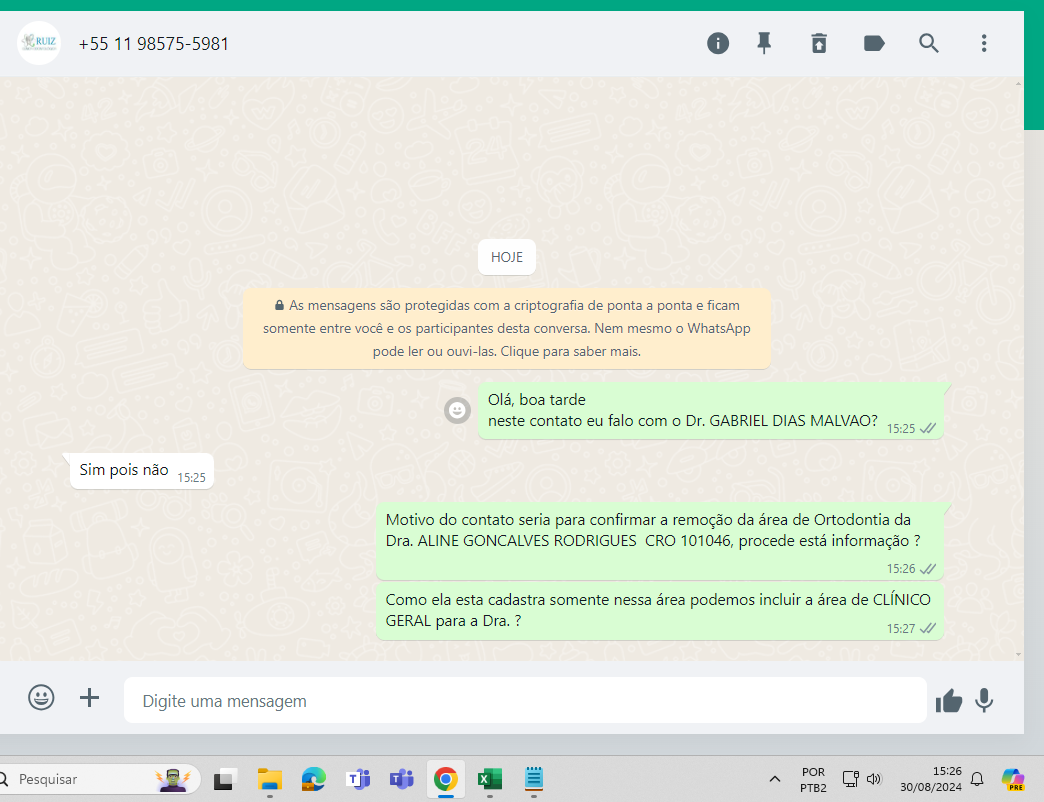Image resolution: width=1044 pixels, height=802 pixels.
Task: Open contact phone number +55 11 98575-5981 title
Action: (154, 44)
